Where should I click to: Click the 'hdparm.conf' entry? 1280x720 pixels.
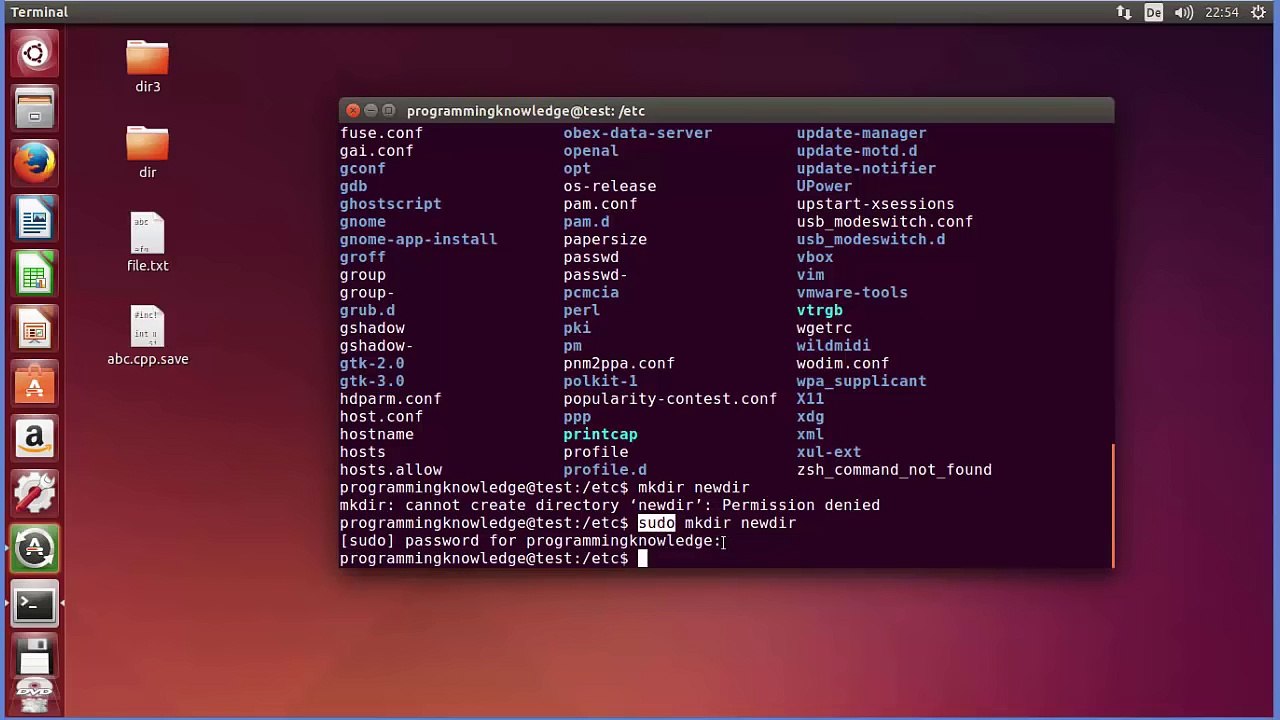[390, 399]
